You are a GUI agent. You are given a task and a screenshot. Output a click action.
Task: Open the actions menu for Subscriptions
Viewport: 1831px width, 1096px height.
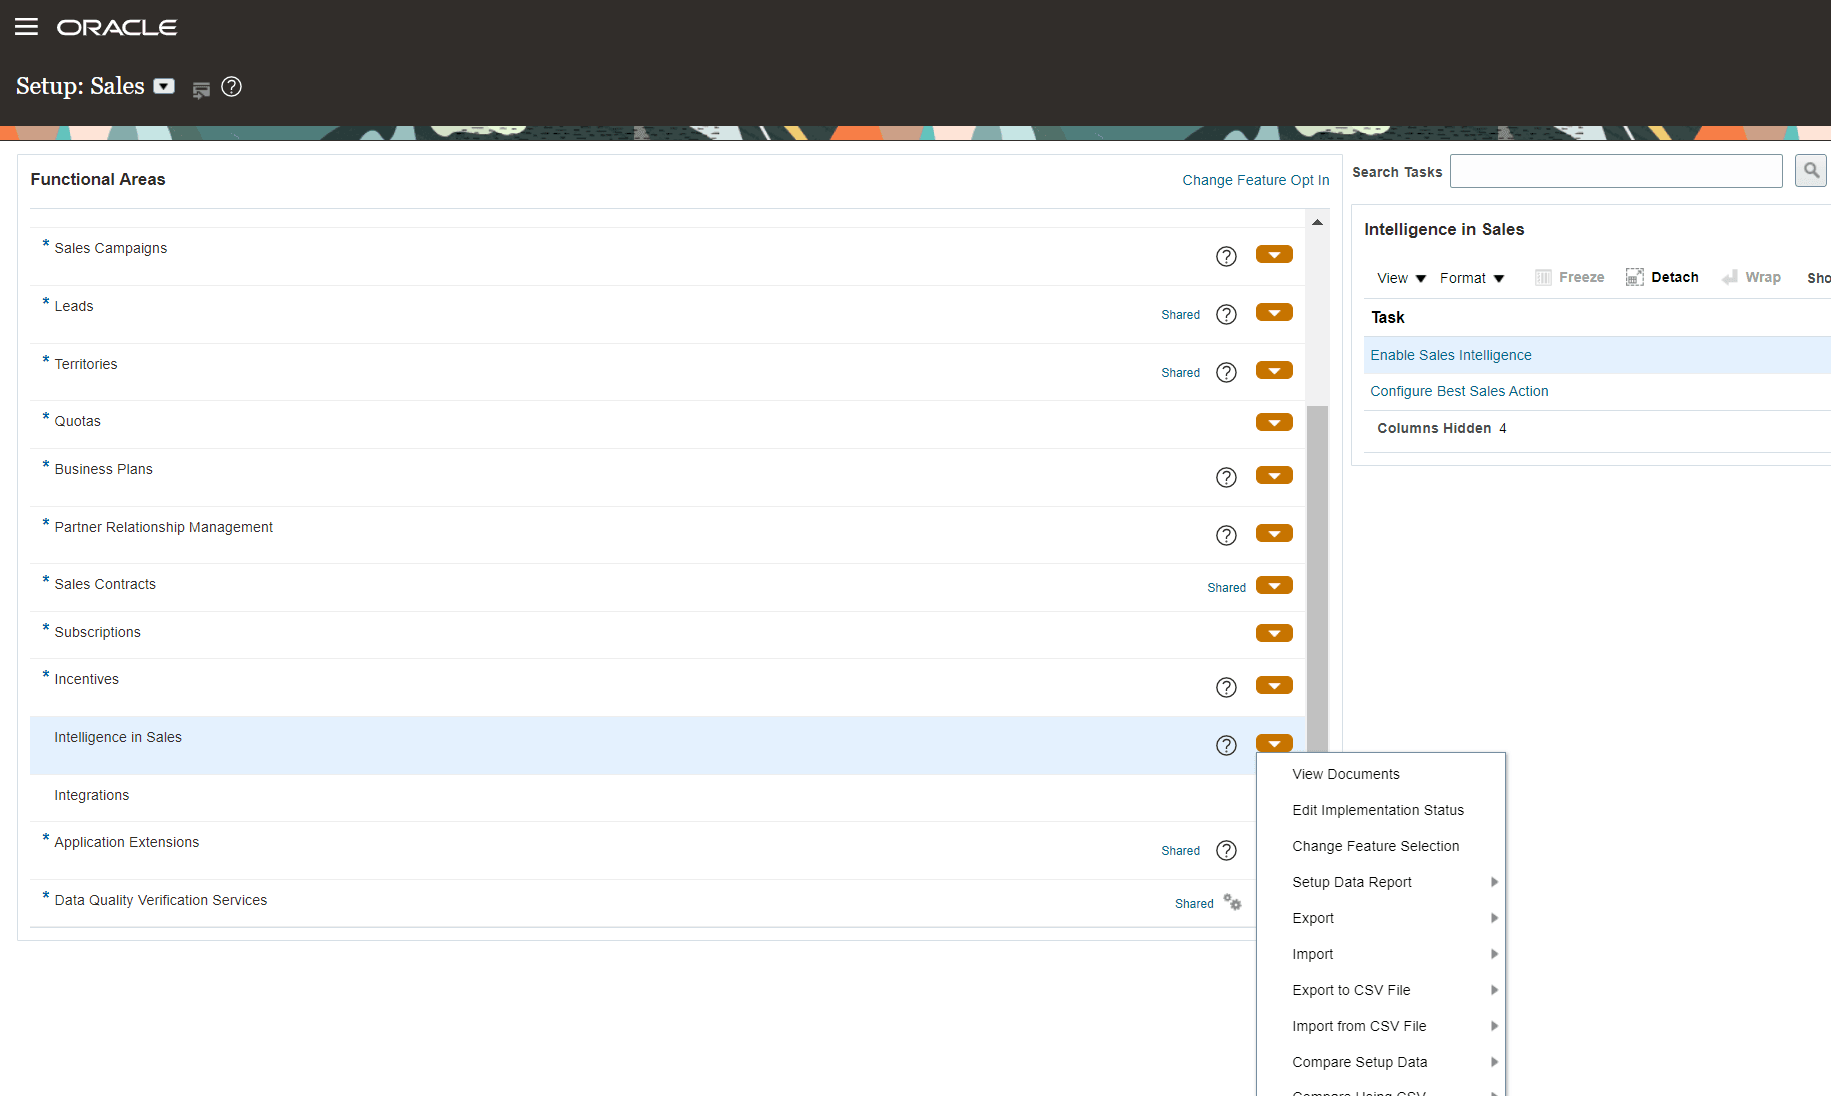pyautogui.click(x=1274, y=634)
